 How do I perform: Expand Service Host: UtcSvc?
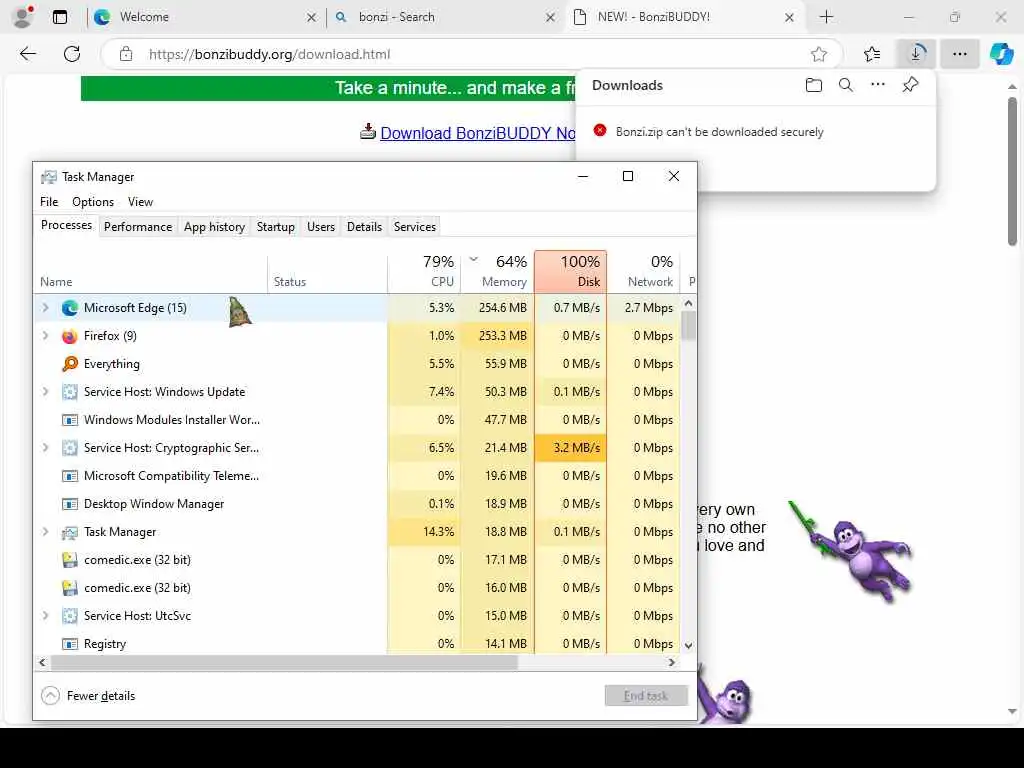(x=45, y=616)
